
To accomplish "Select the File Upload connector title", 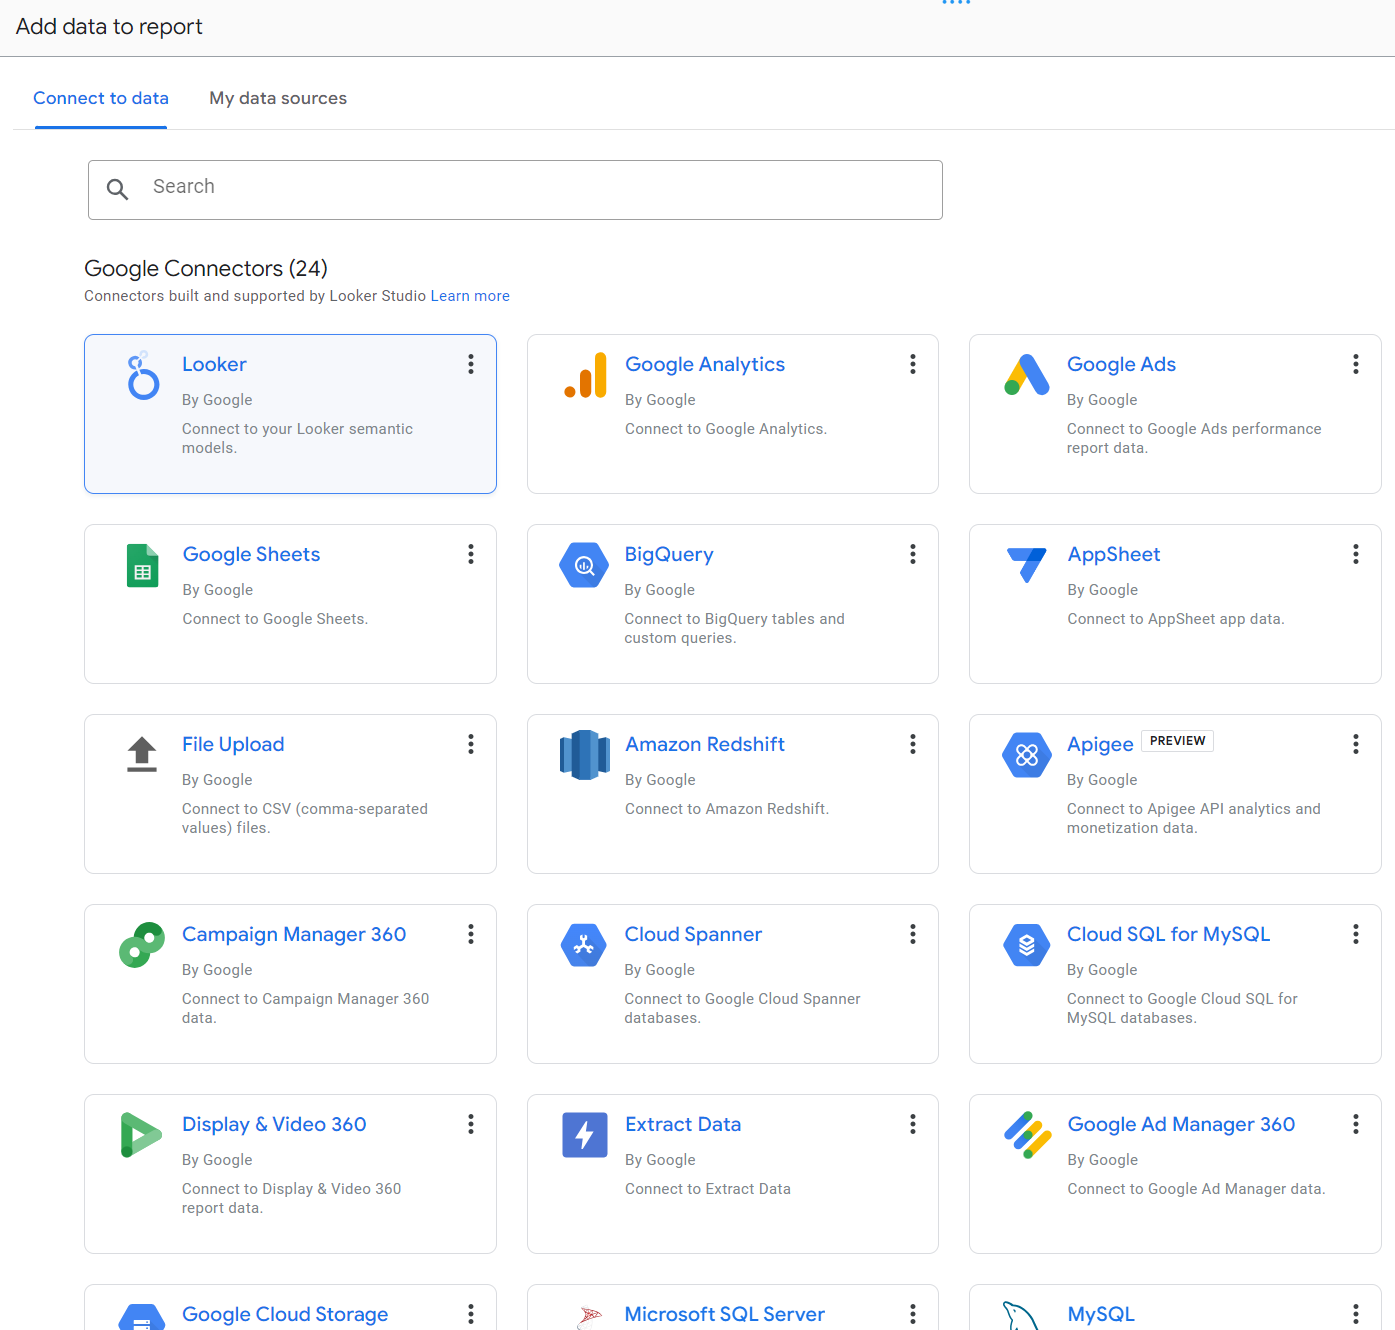I will click(x=233, y=744).
